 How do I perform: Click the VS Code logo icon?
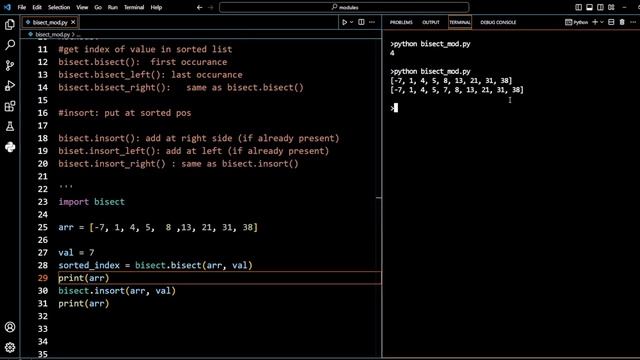tap(7, 7)
